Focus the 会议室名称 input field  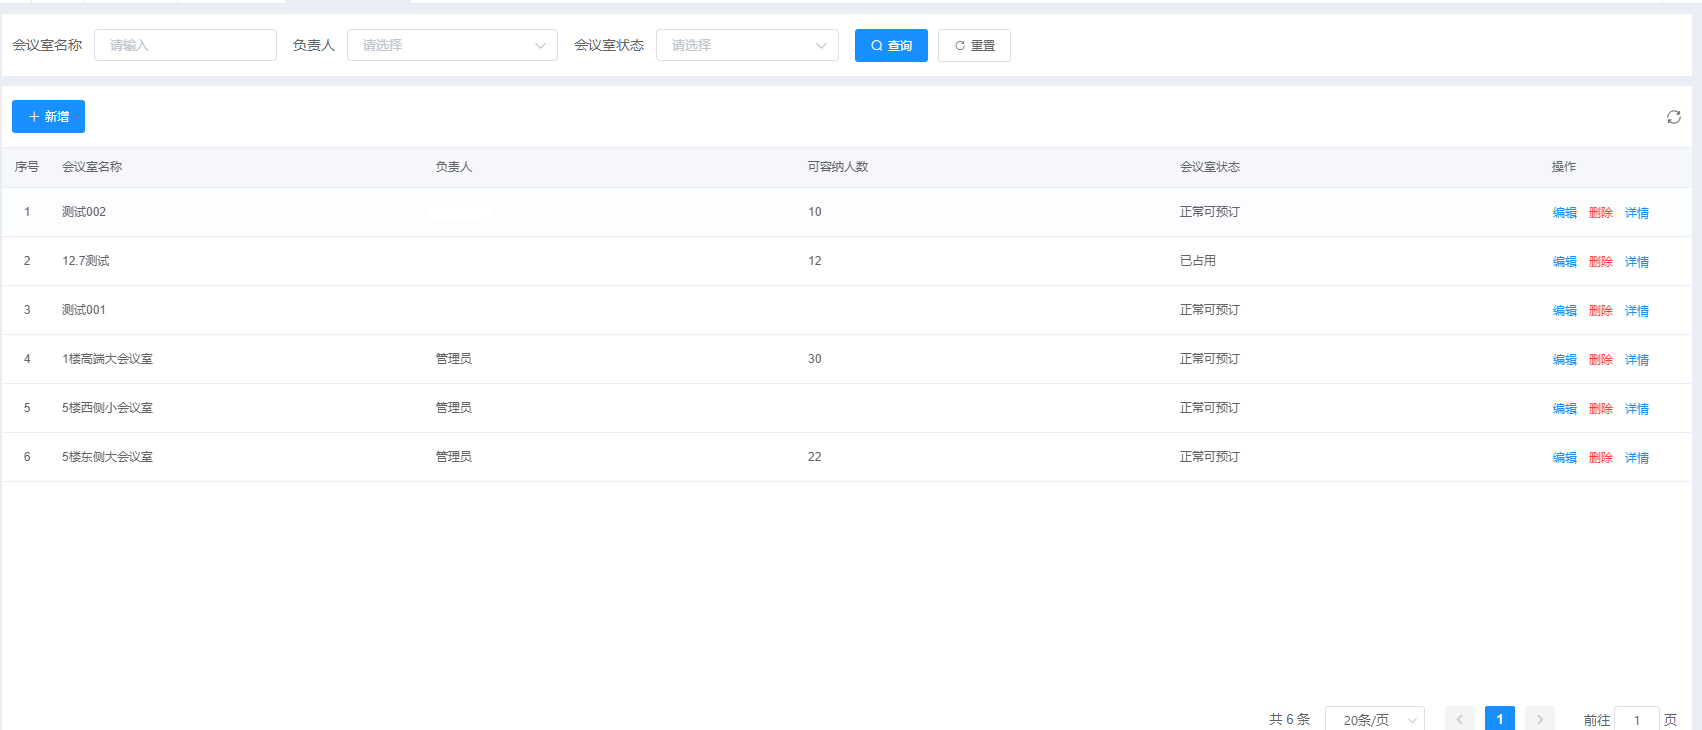coord(185,46)
